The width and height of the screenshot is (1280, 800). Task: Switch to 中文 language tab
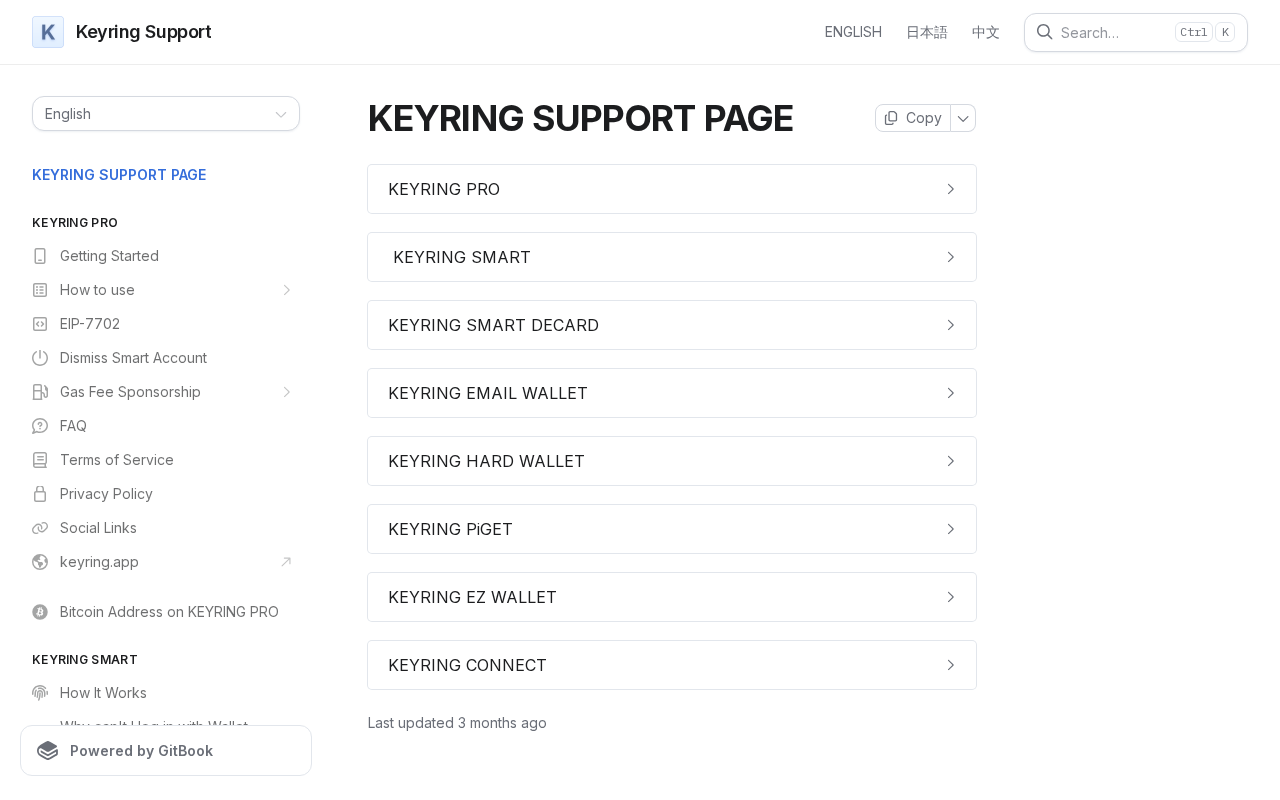tap(986, 32)
